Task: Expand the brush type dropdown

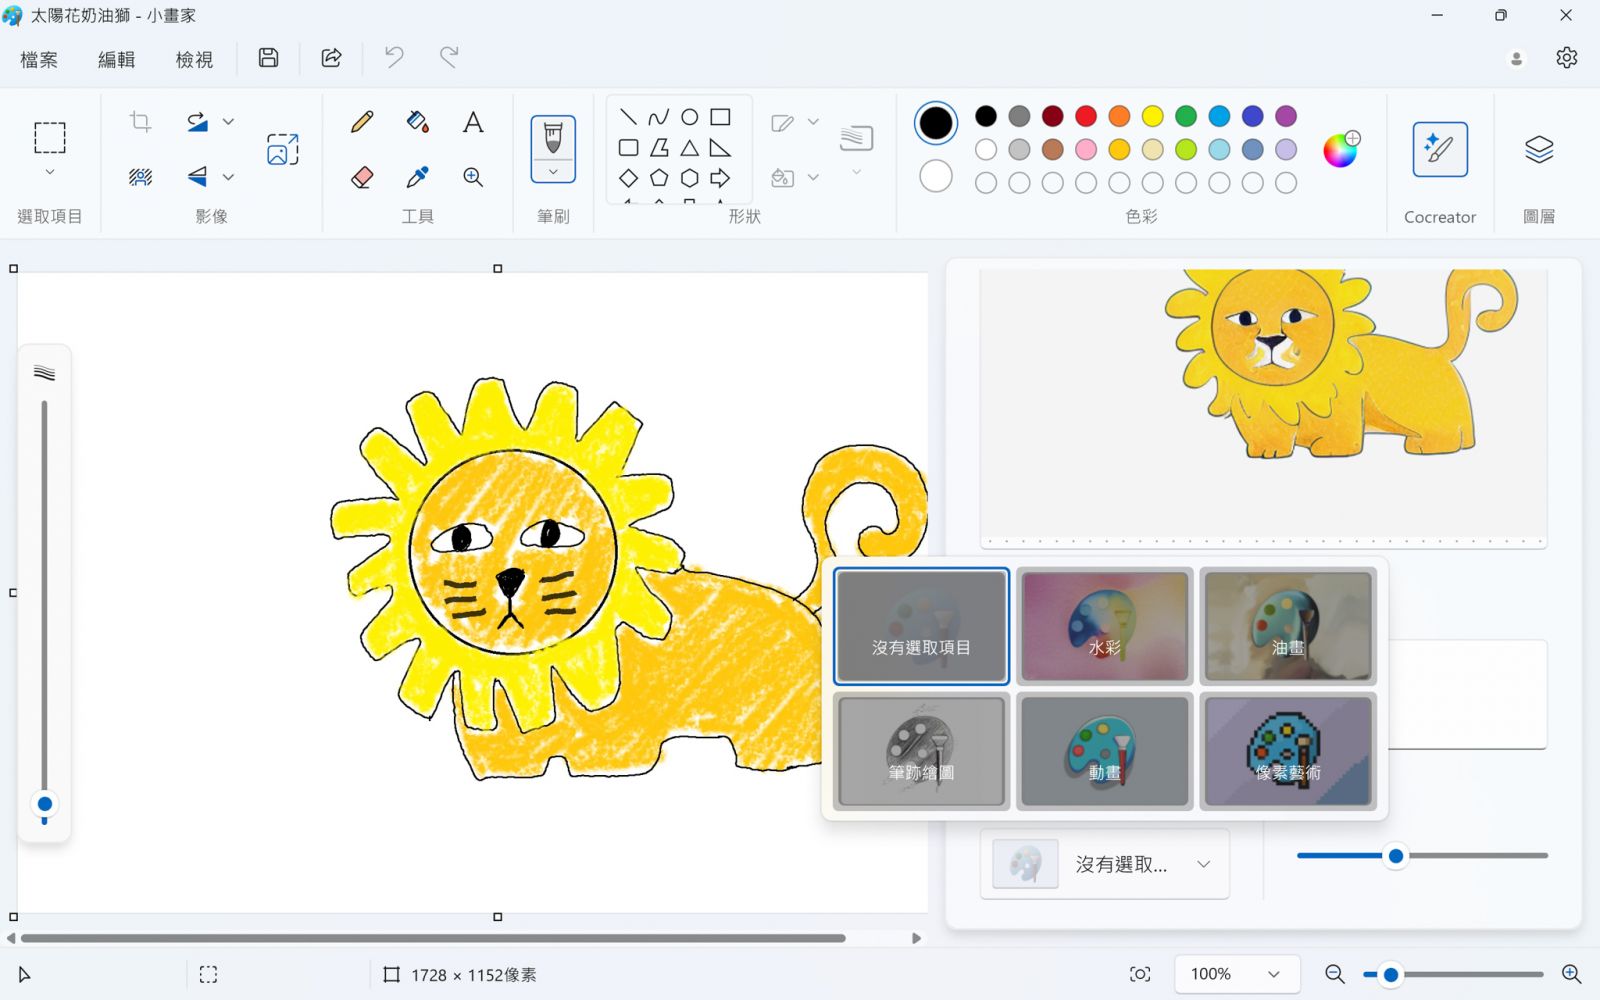Action: [x=553, y=172]
